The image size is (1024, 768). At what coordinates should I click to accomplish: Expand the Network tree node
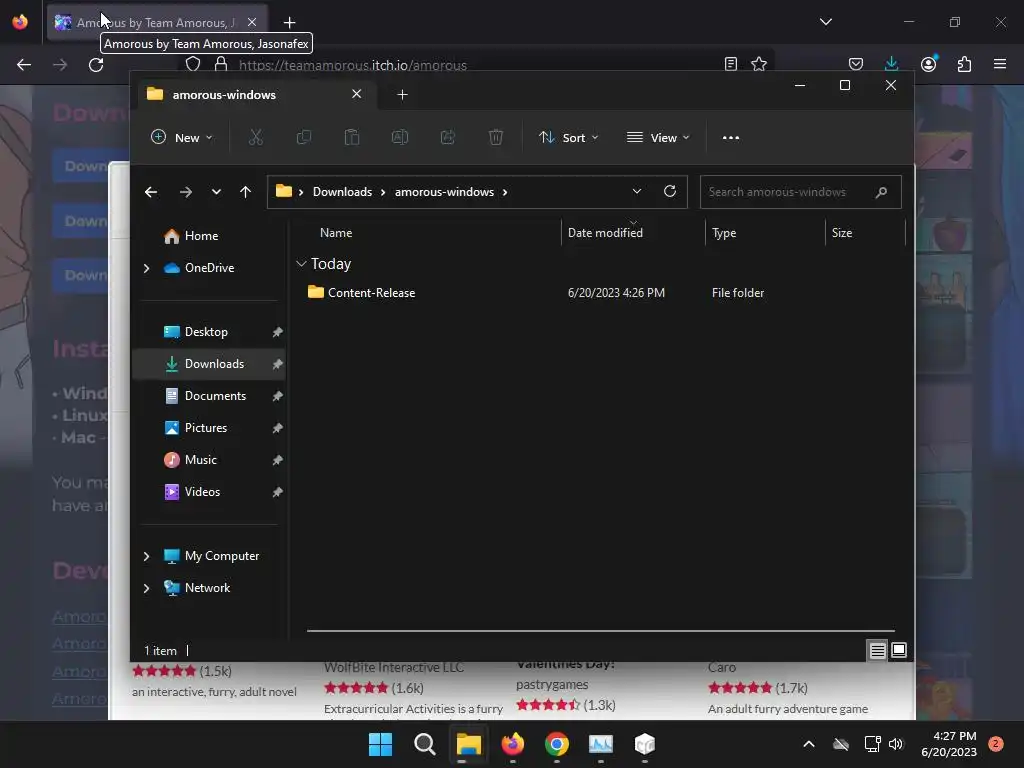[x=146, y=588]
